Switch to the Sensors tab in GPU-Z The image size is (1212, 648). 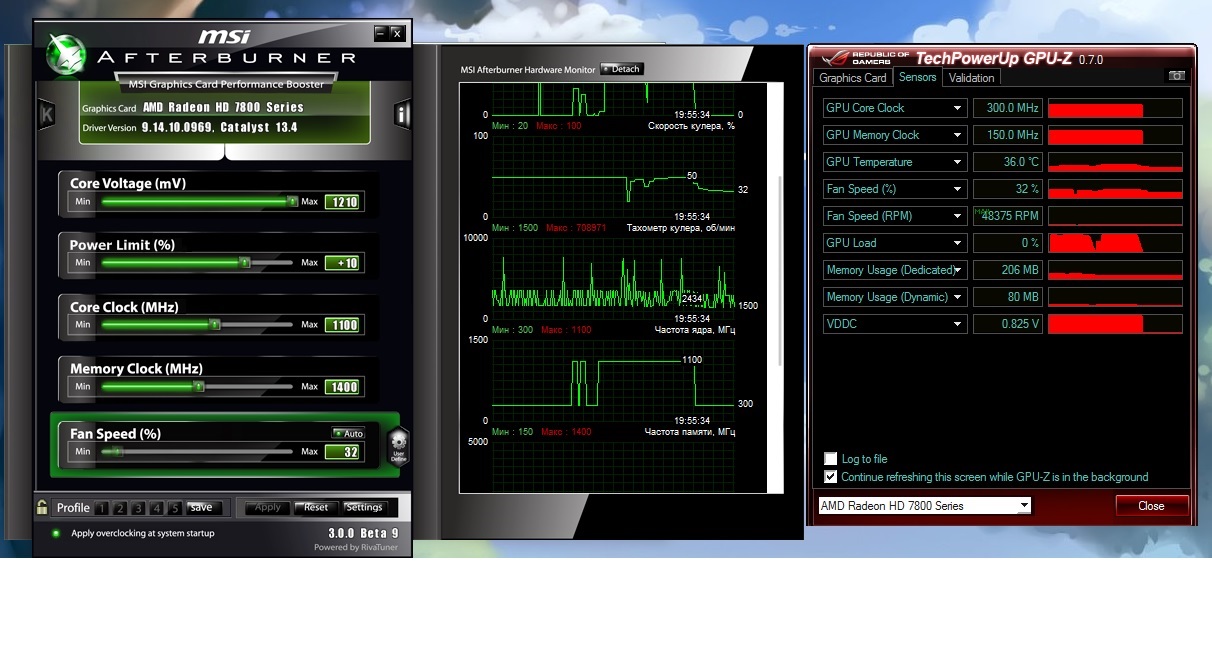coord(917,77)
